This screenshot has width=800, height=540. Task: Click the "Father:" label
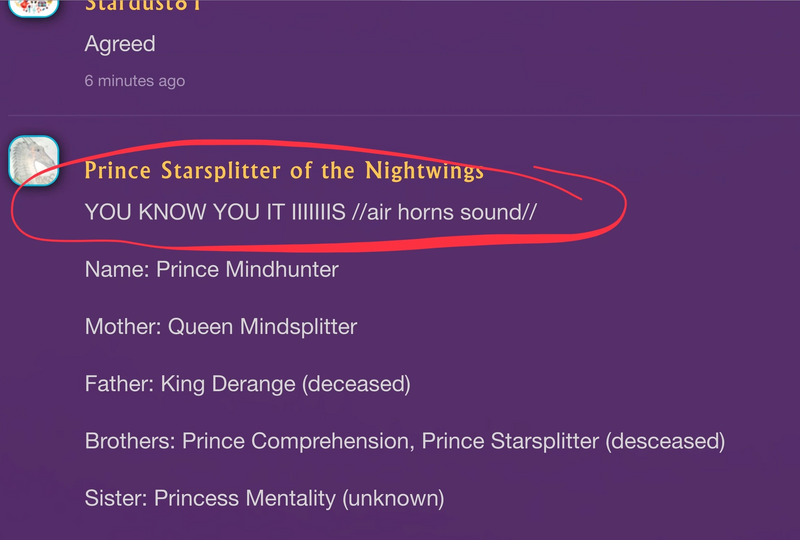(x=121, y=383)
